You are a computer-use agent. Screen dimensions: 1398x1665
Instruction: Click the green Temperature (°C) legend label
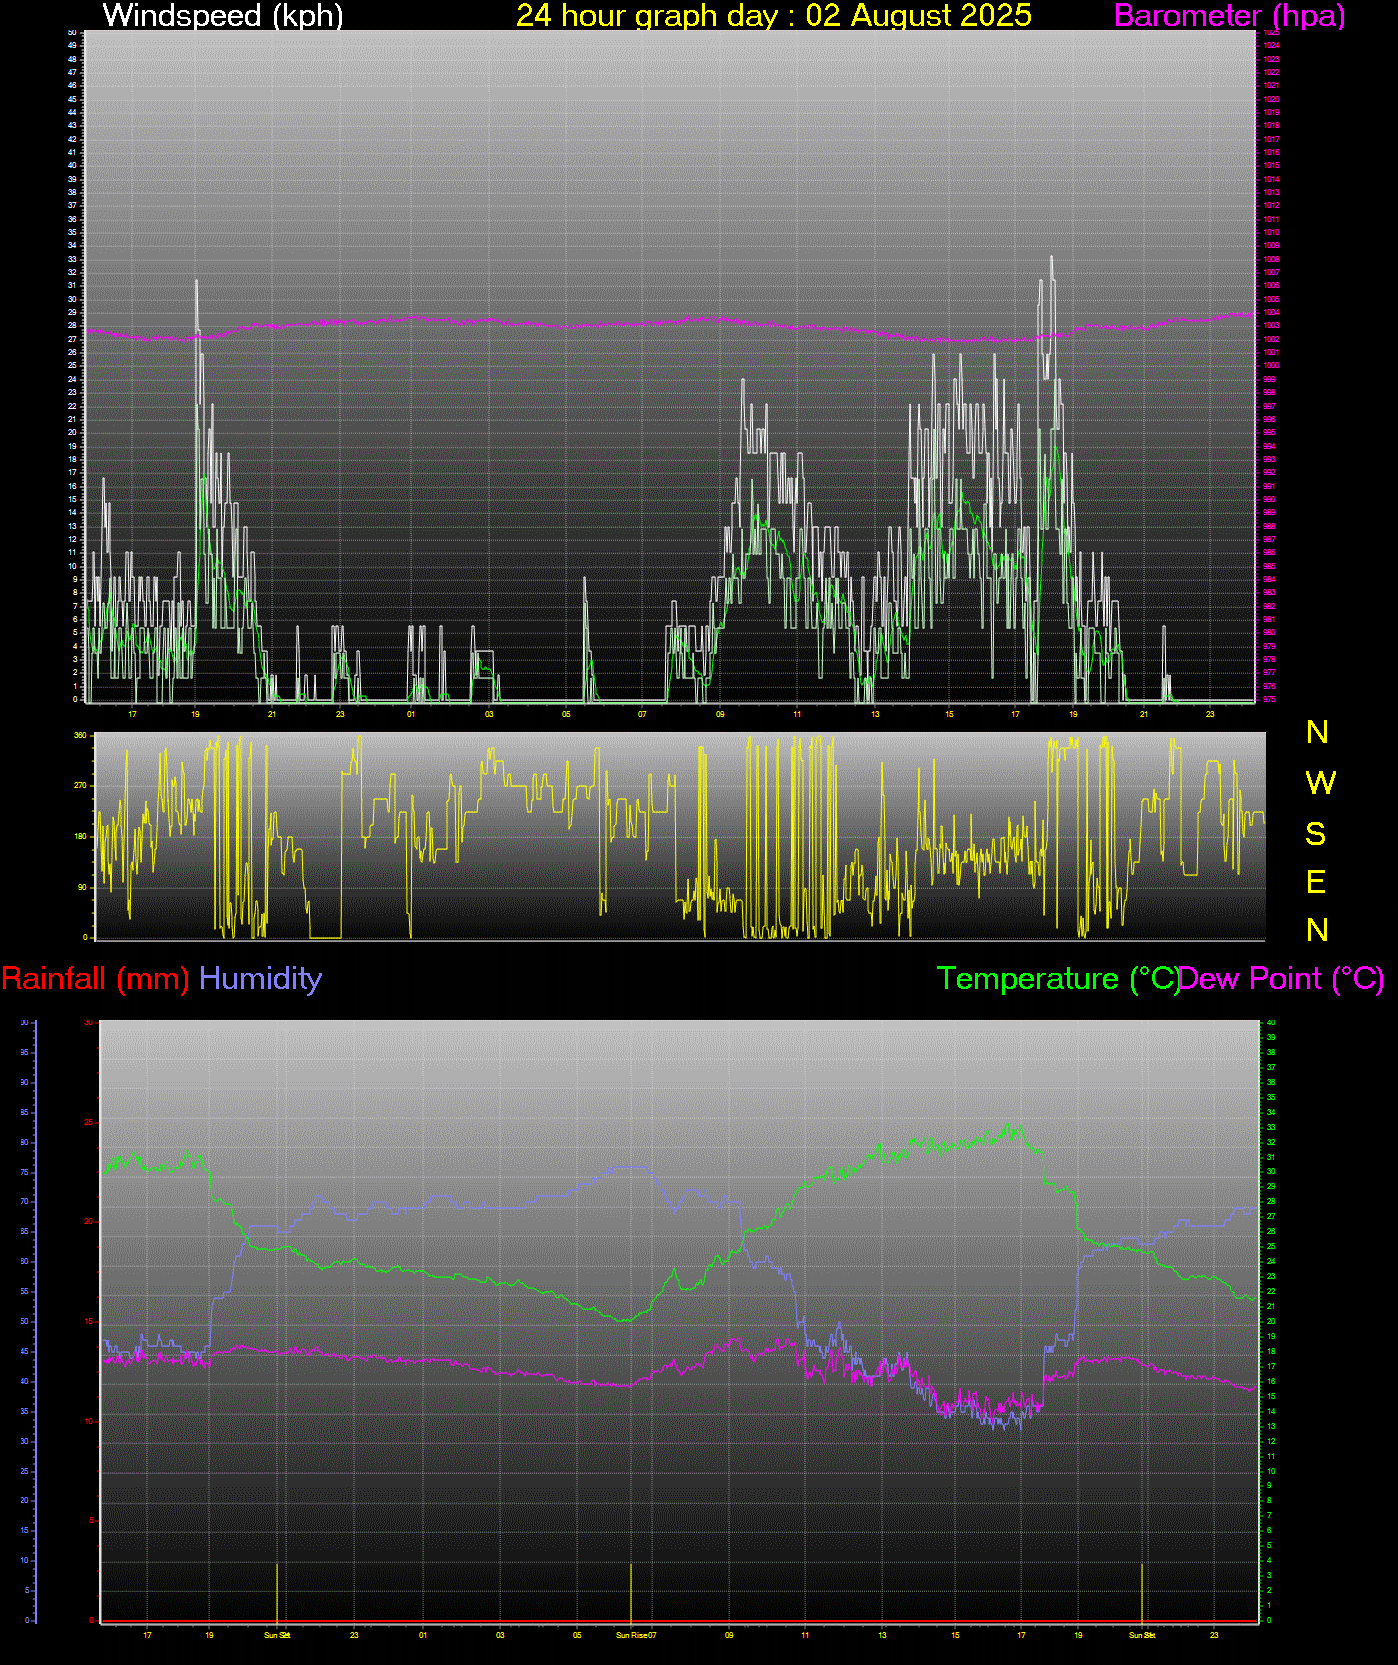point(1056,978)
